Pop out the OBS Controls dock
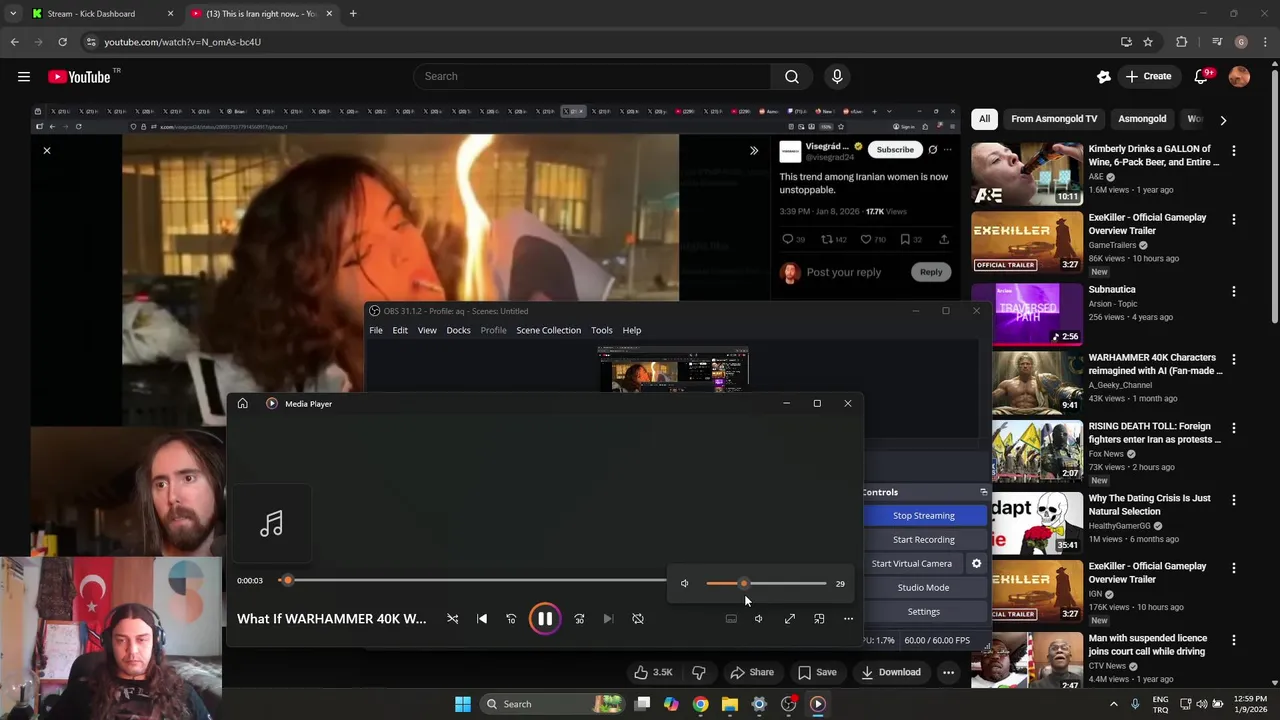Image resolution: width=1280 pixels, height=720 pixels. tap(983, 492)
